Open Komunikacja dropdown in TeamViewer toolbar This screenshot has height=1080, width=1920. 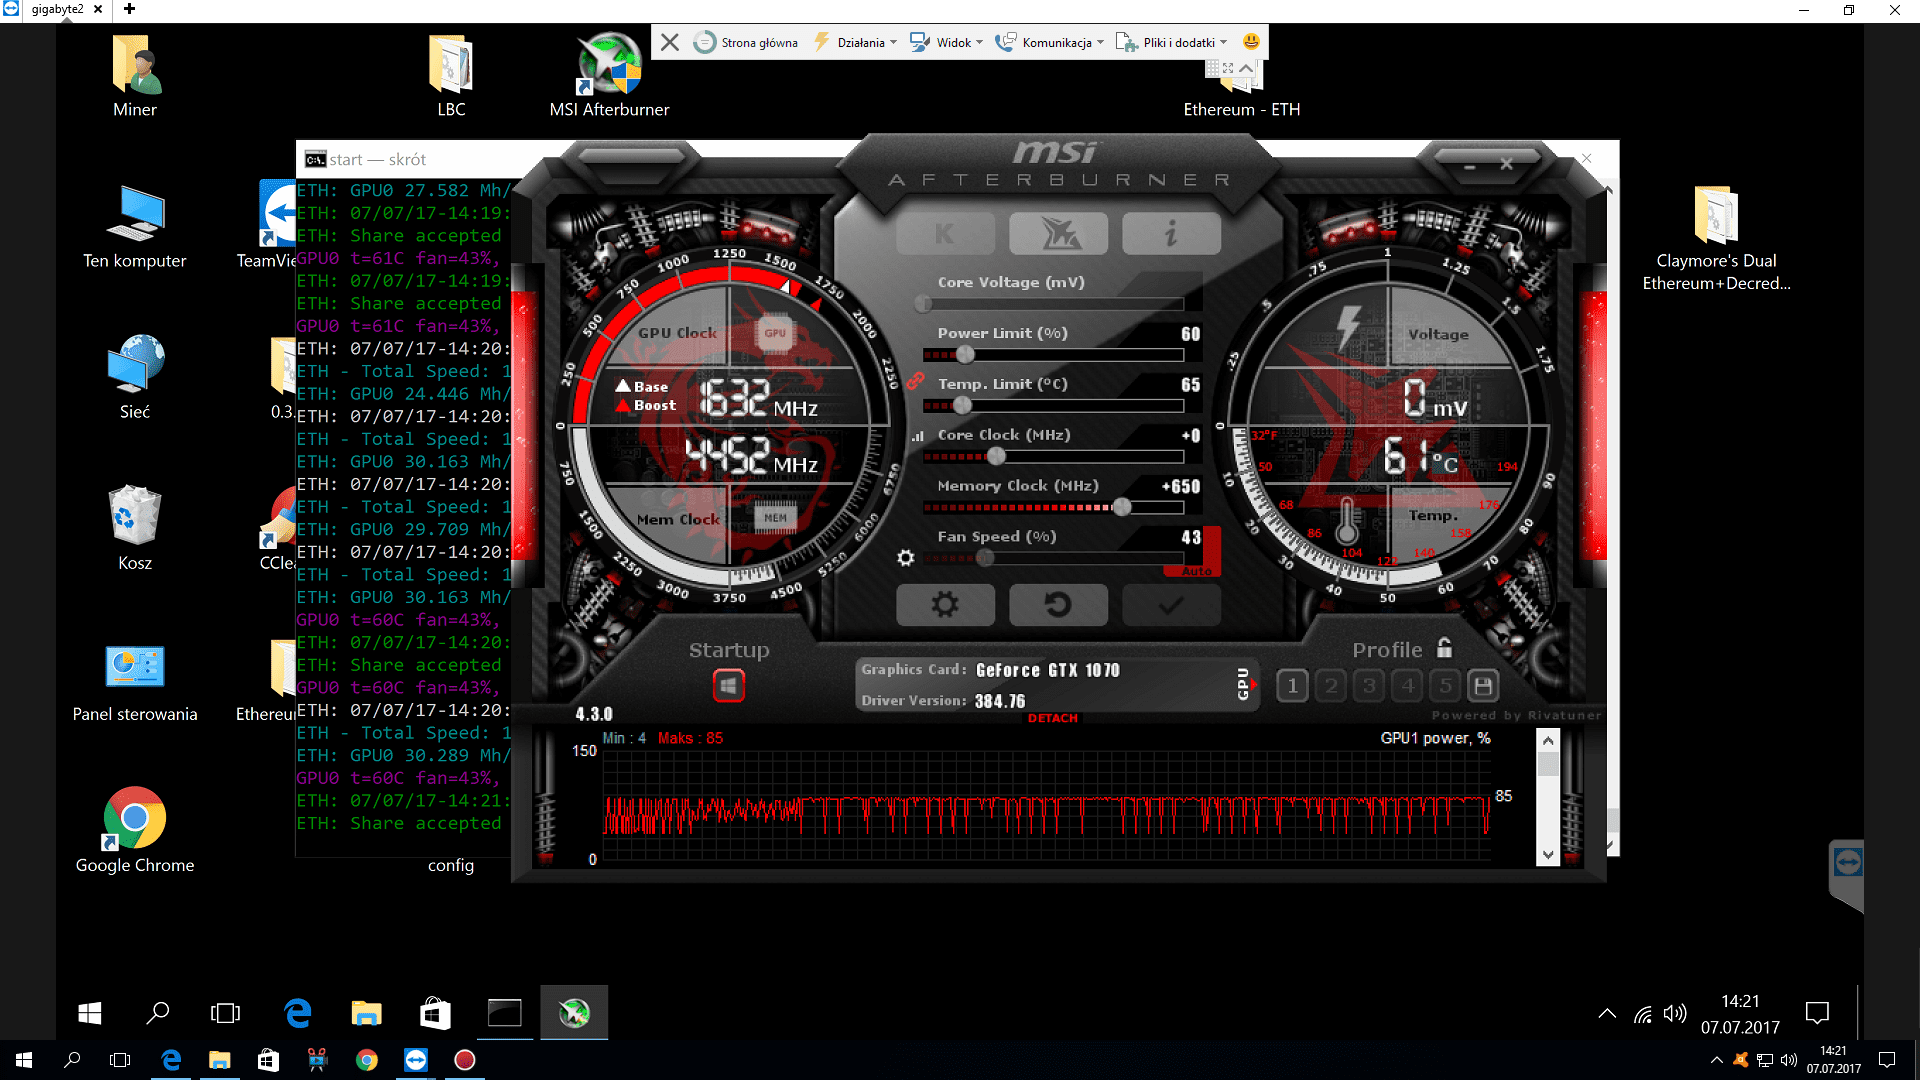1049,42
